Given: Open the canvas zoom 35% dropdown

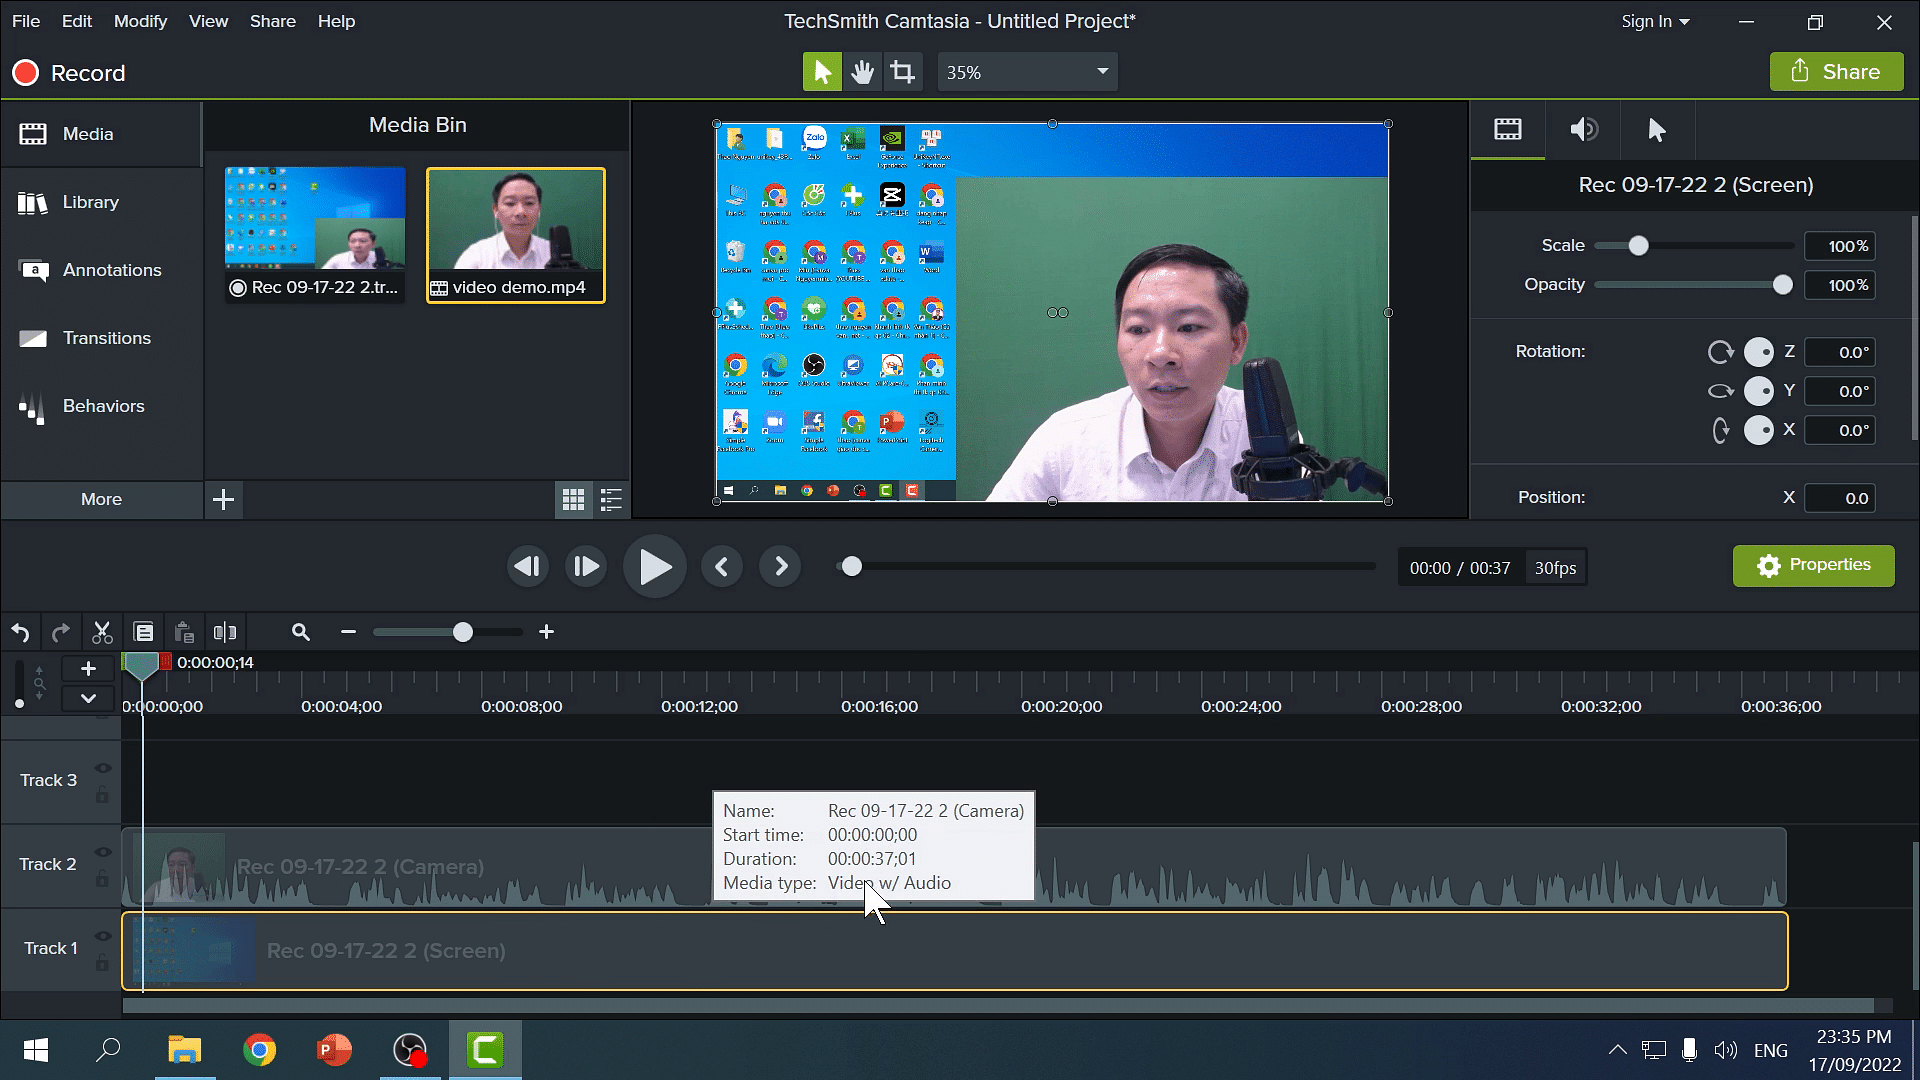Looking at the screenshot, I should 1027,72.
